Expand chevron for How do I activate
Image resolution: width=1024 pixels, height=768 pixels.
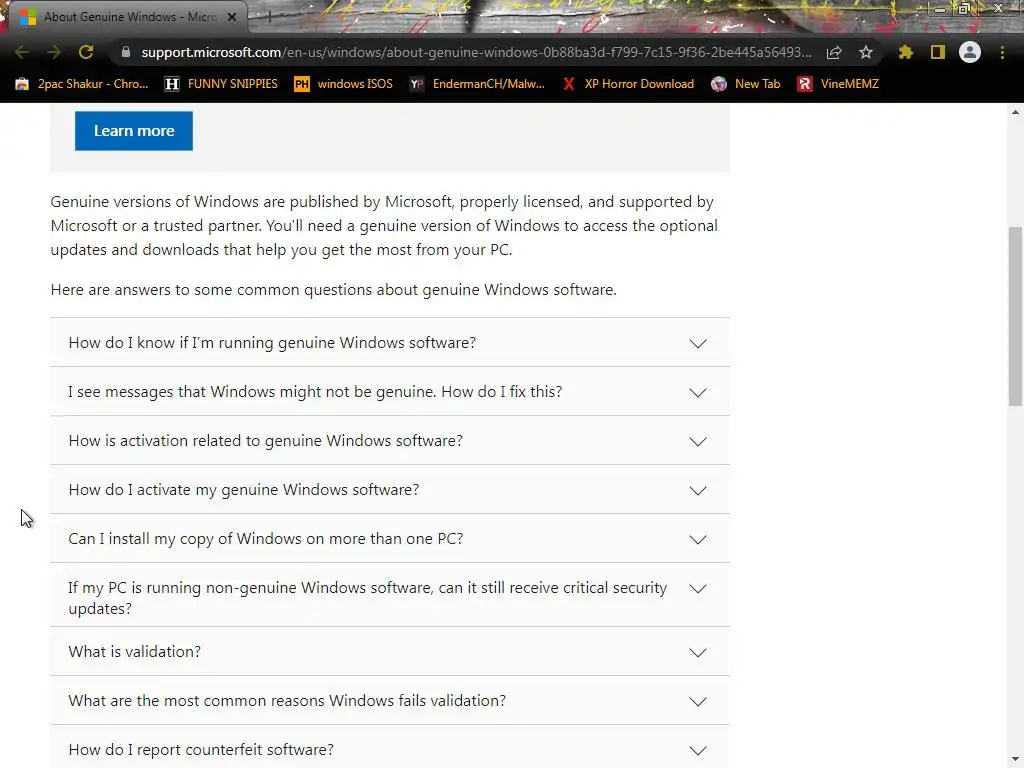698,490
